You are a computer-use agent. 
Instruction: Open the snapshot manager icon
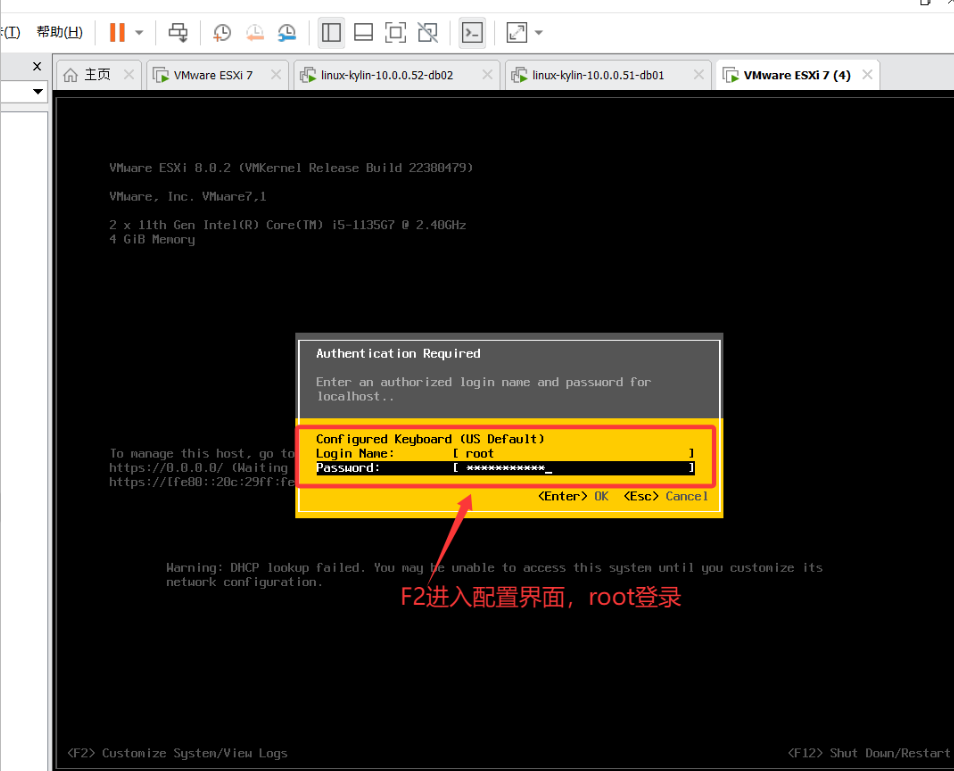pyautogui.click(x=287, y=32)
